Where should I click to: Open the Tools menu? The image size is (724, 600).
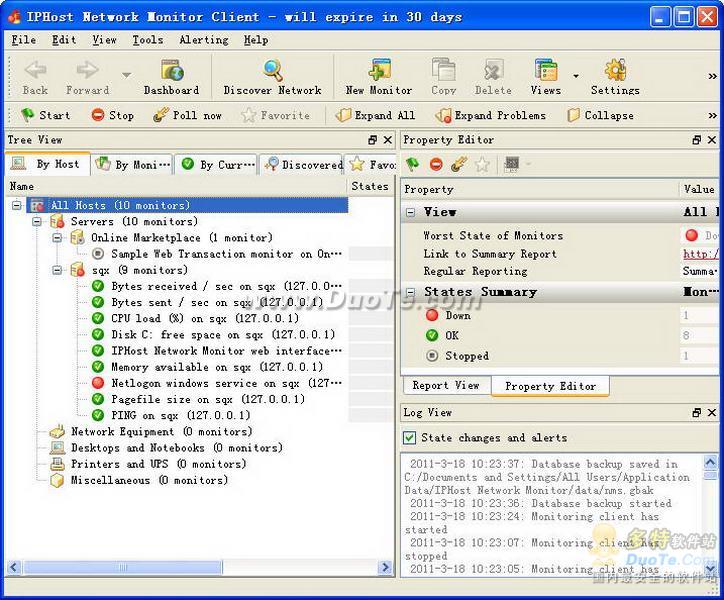(148, 40)
